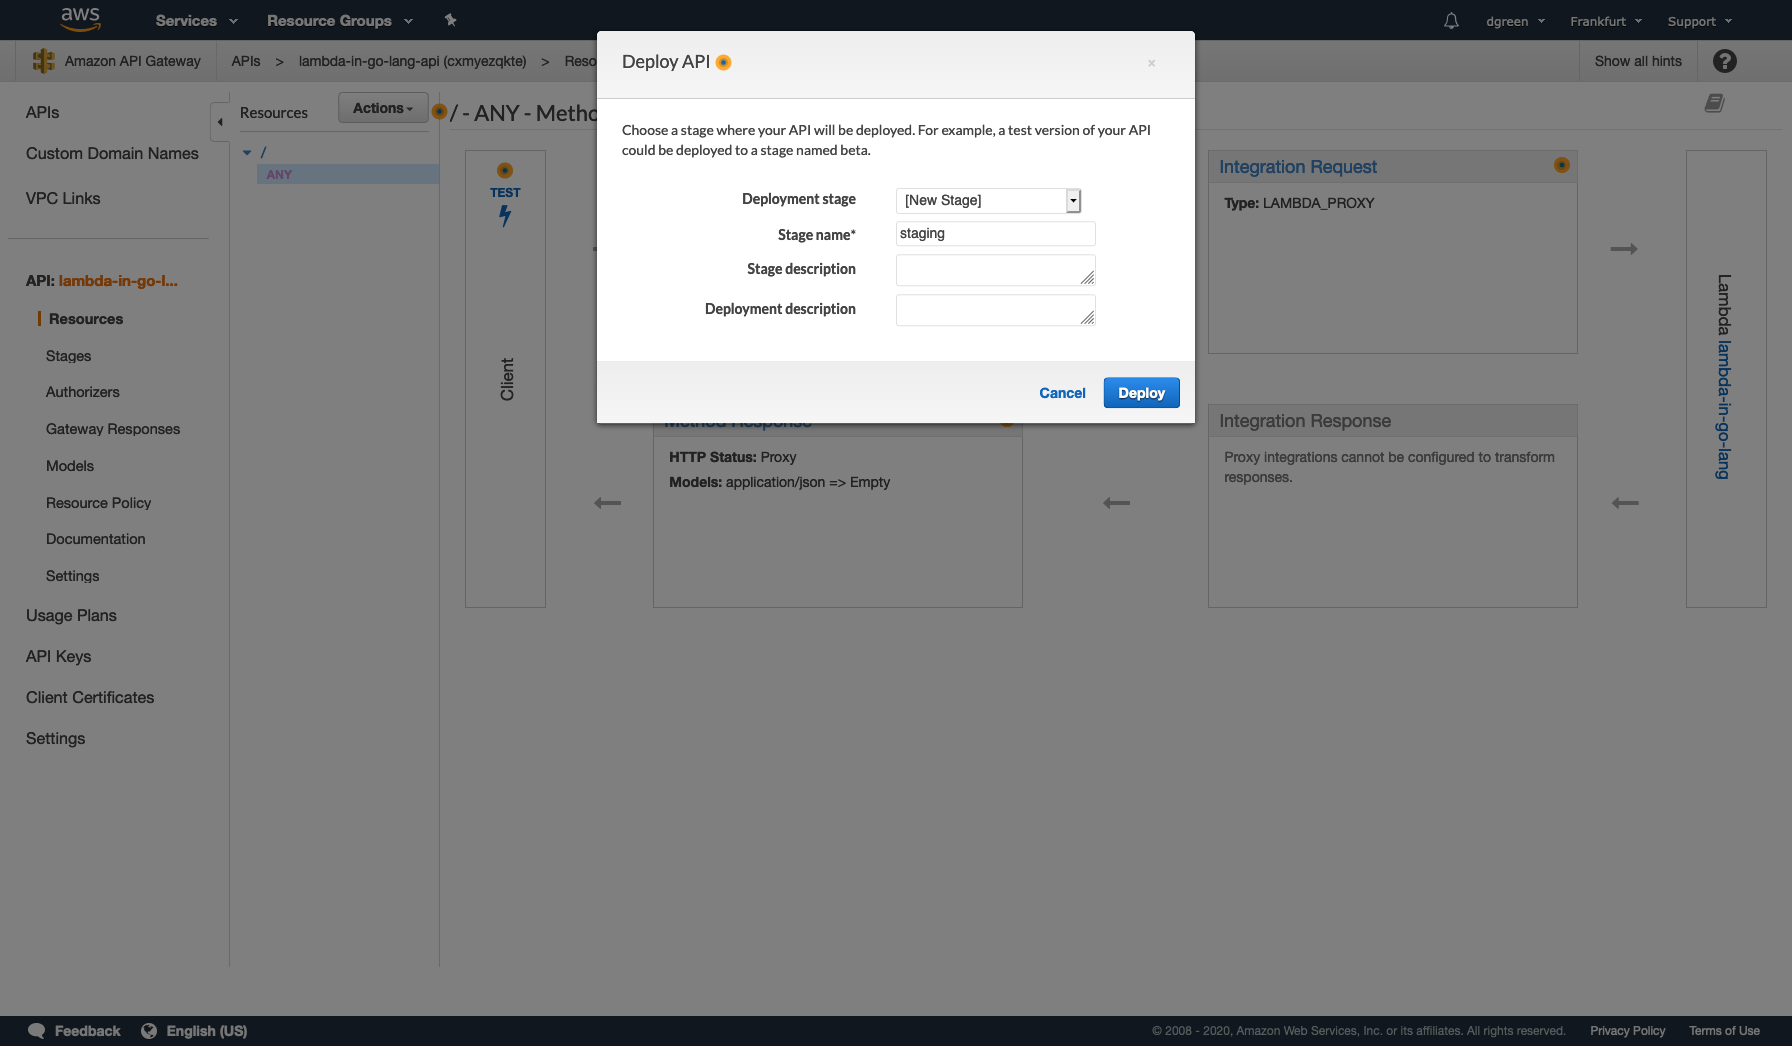Click the Integration Response panel heading

(1304, 421)
